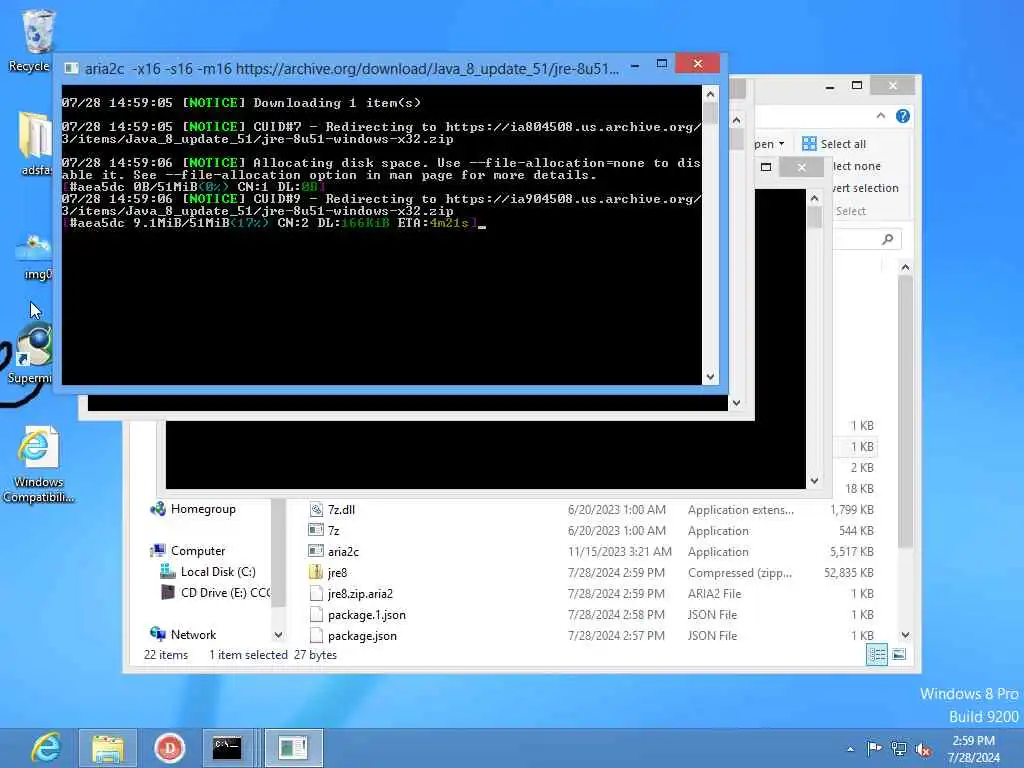Open the clock showing 2:59 PM

(x=973, y=749)
